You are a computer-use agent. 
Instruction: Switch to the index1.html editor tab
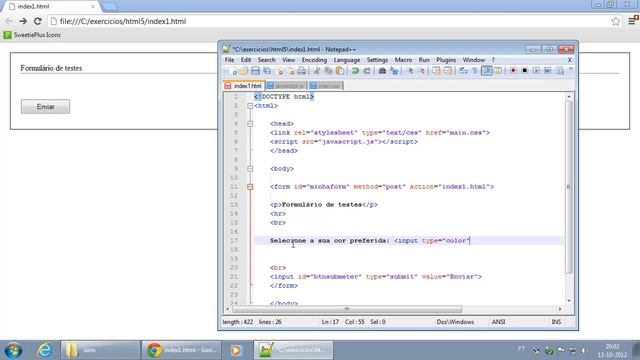(x=244, y=86)
